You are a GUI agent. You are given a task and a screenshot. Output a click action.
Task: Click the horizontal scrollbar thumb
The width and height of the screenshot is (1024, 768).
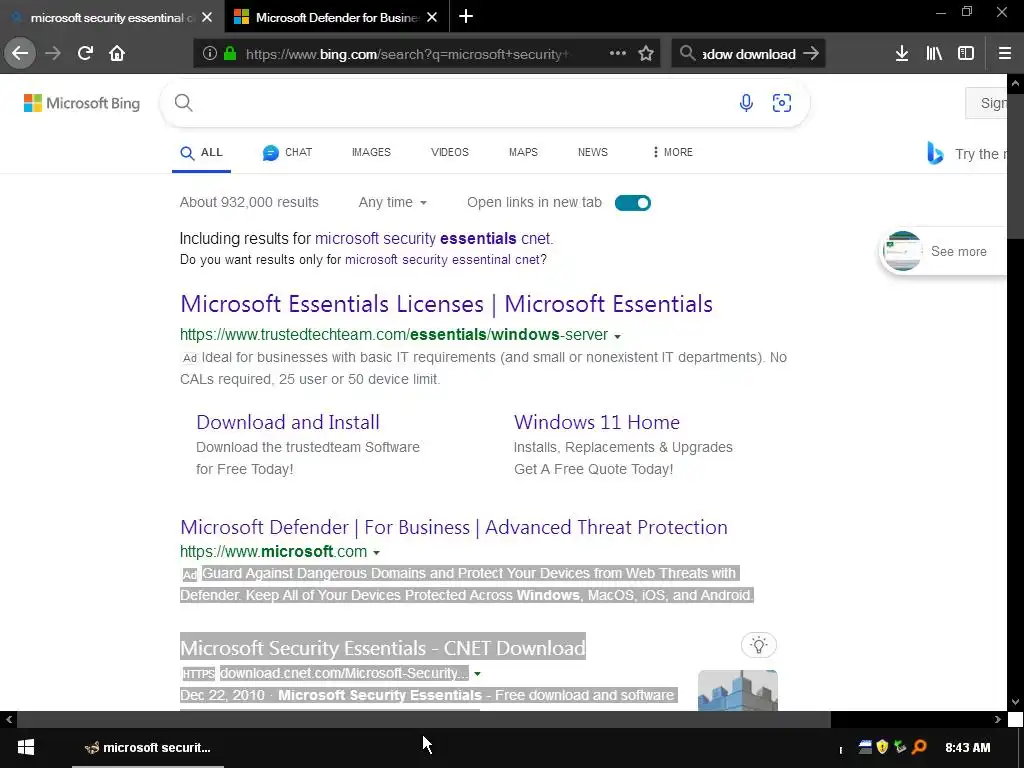click(x=423, y=720)
